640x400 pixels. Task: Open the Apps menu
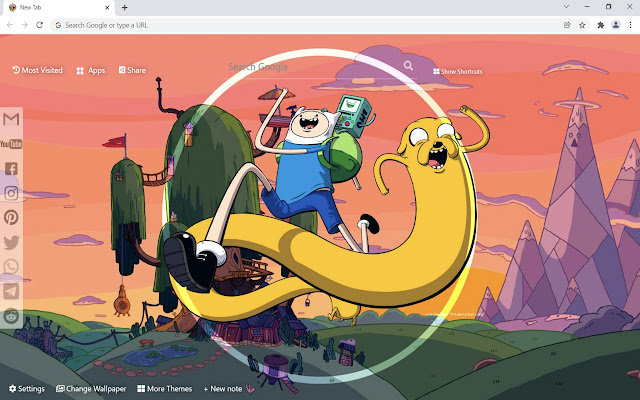tap(91, 71)
